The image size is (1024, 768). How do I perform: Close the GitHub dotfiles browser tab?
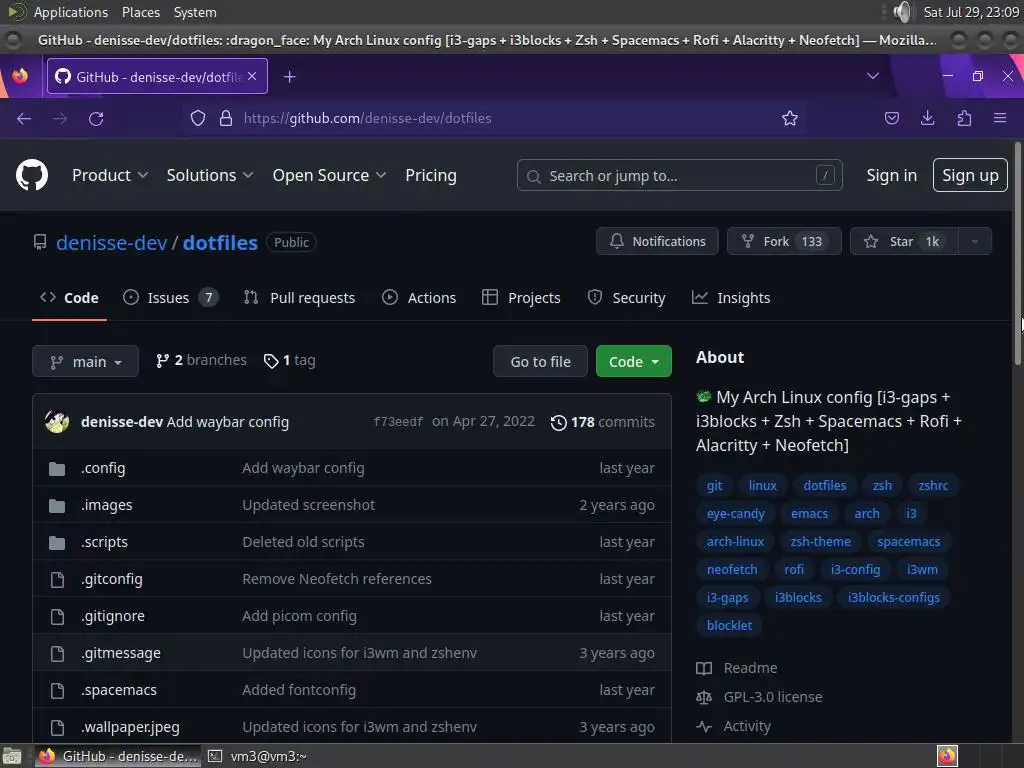[x=252, y=76]
